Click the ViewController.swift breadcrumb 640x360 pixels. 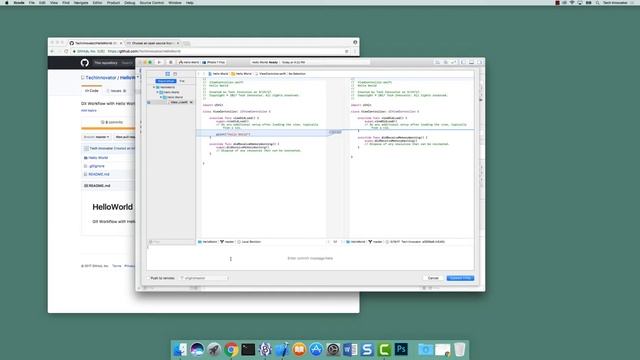pos(271,74)
